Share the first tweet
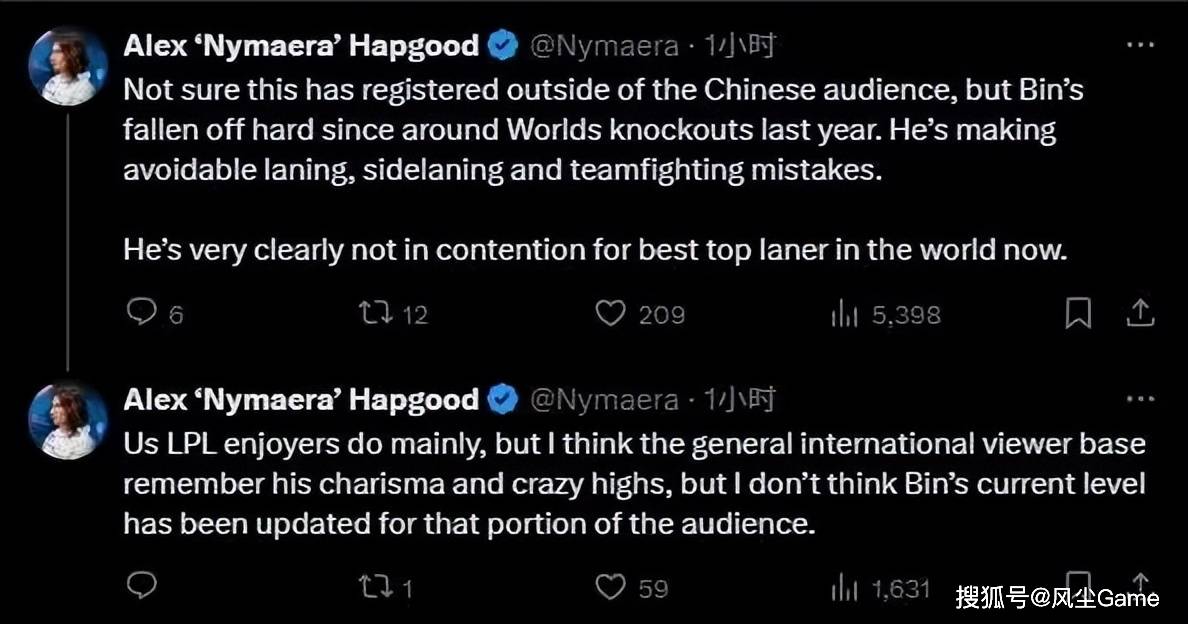Viewport: 1188px width, 624px height. (x=1141, y=314)
